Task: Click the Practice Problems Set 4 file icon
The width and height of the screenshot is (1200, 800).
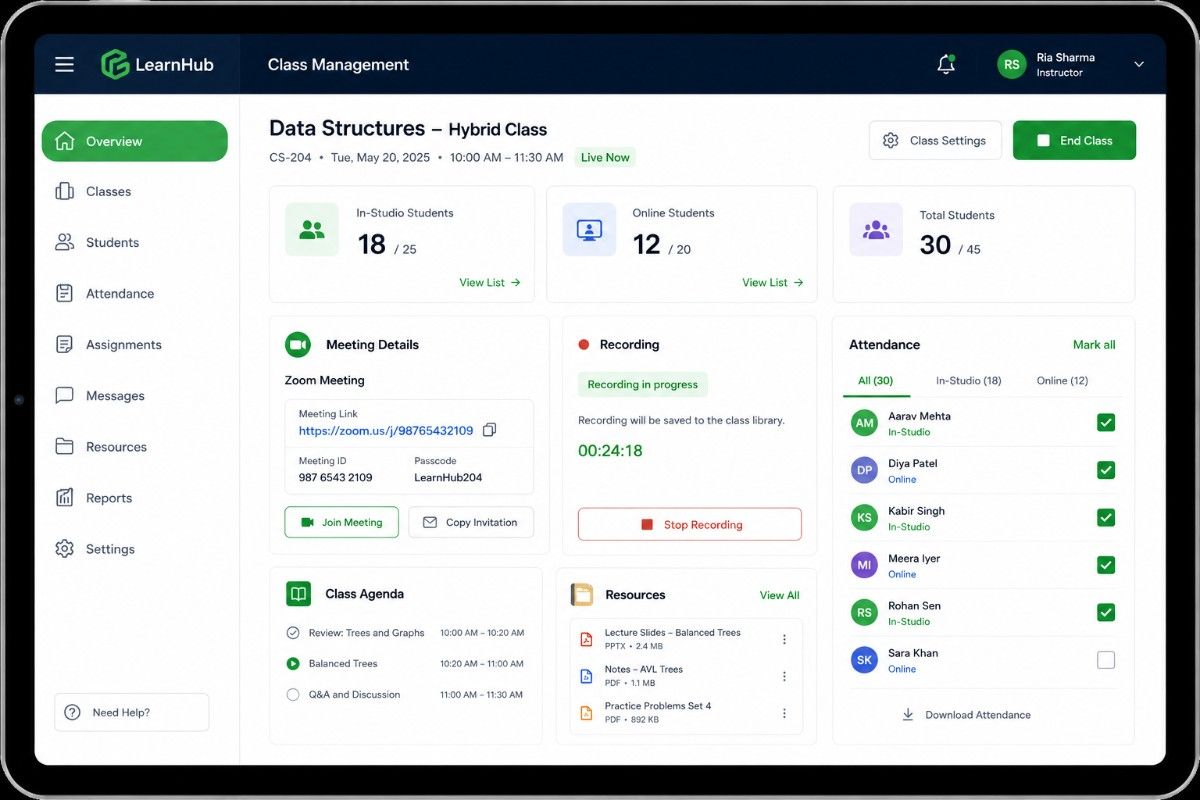Action: [587, 713]
